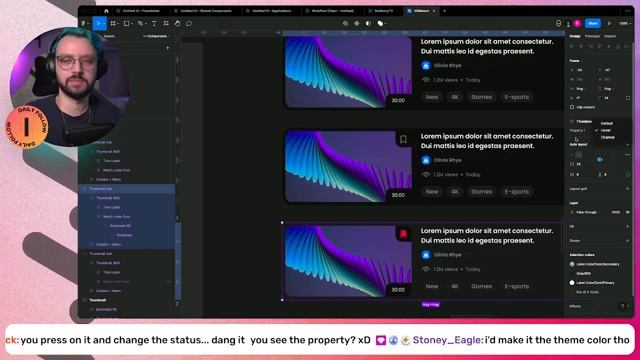The height and width of the screenshot is (360, 640).
Task: Switch to the Inspect tab
Action: click(610, 36)
